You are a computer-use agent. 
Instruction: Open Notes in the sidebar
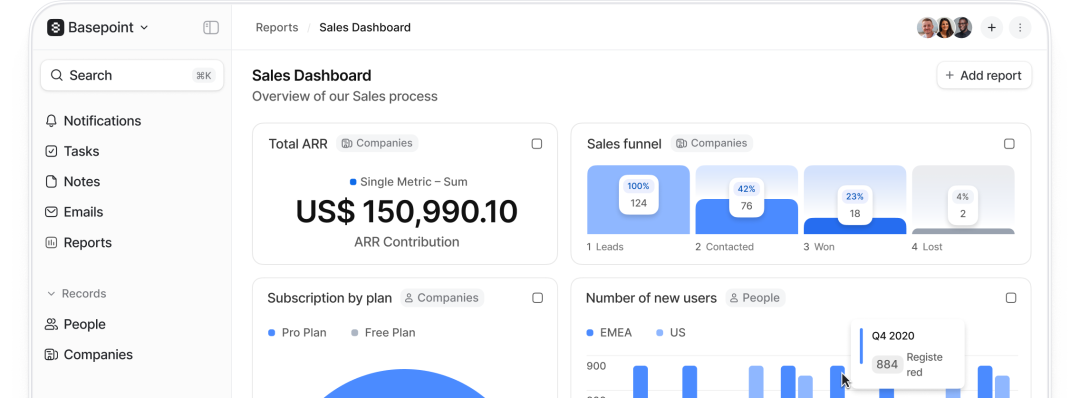click(x=82, y=182)
